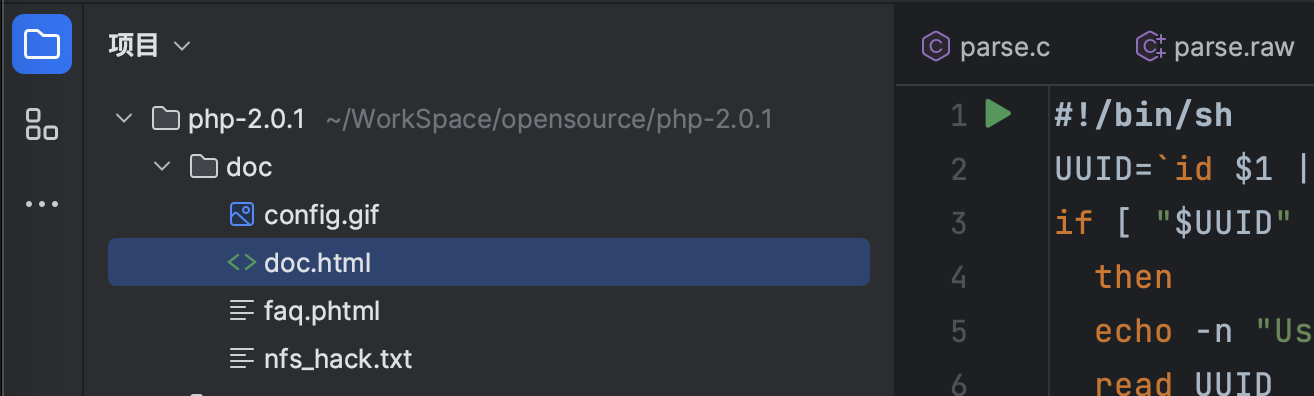Open the Structure tool window icon
Screen dimensions: 1314x396
[42, 124]
